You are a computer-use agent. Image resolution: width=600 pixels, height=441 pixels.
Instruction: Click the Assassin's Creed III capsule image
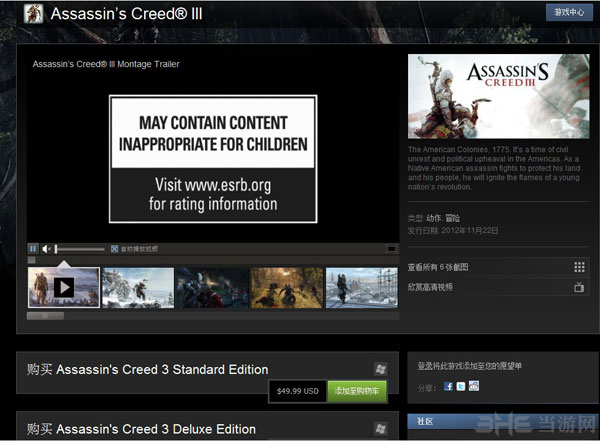tap(499, 96)
